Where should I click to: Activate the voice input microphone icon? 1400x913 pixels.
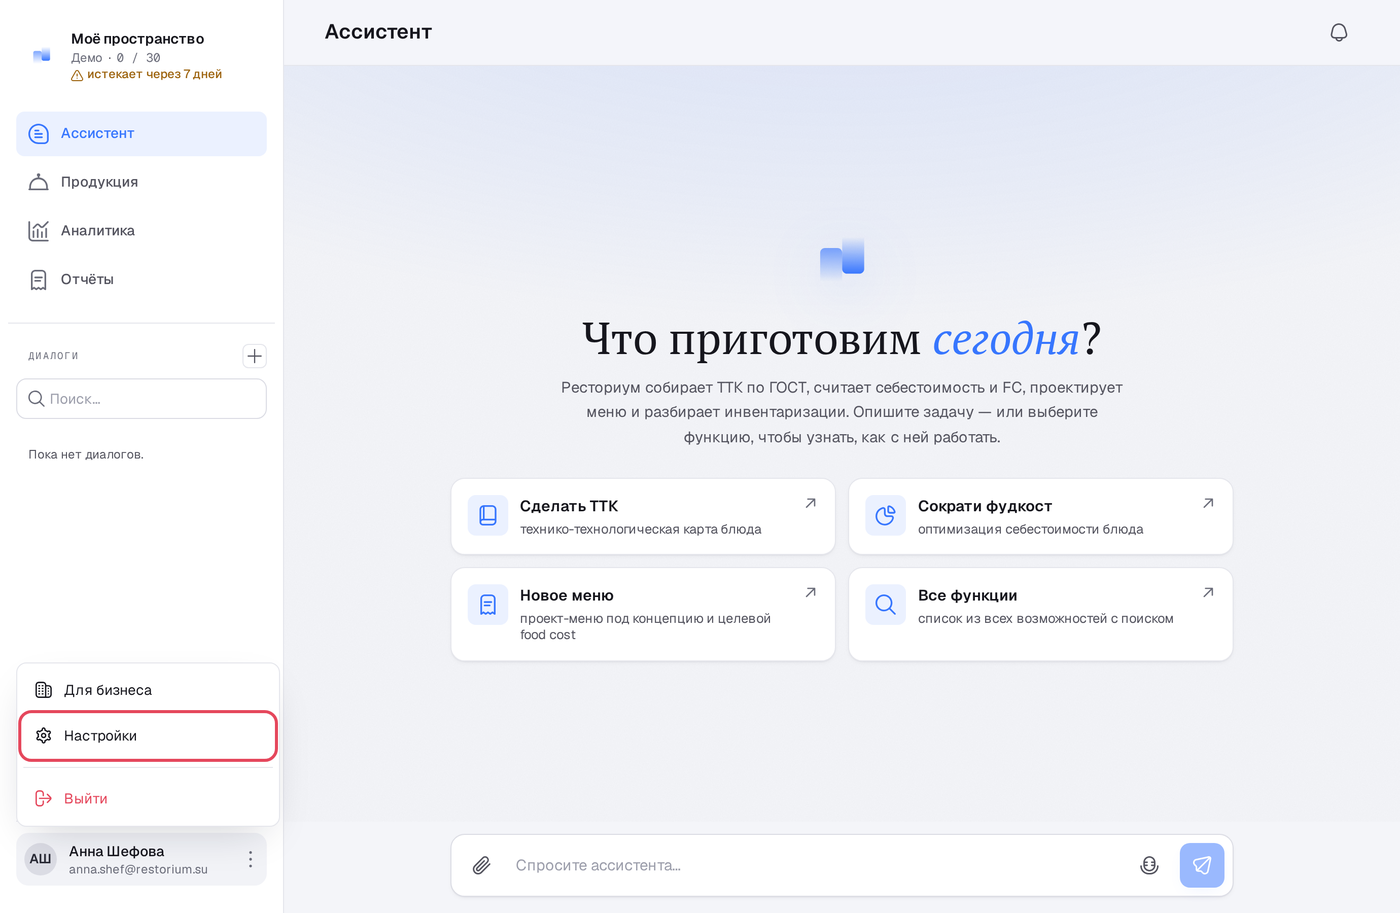pyautogui.click(x=1149, y=865)
